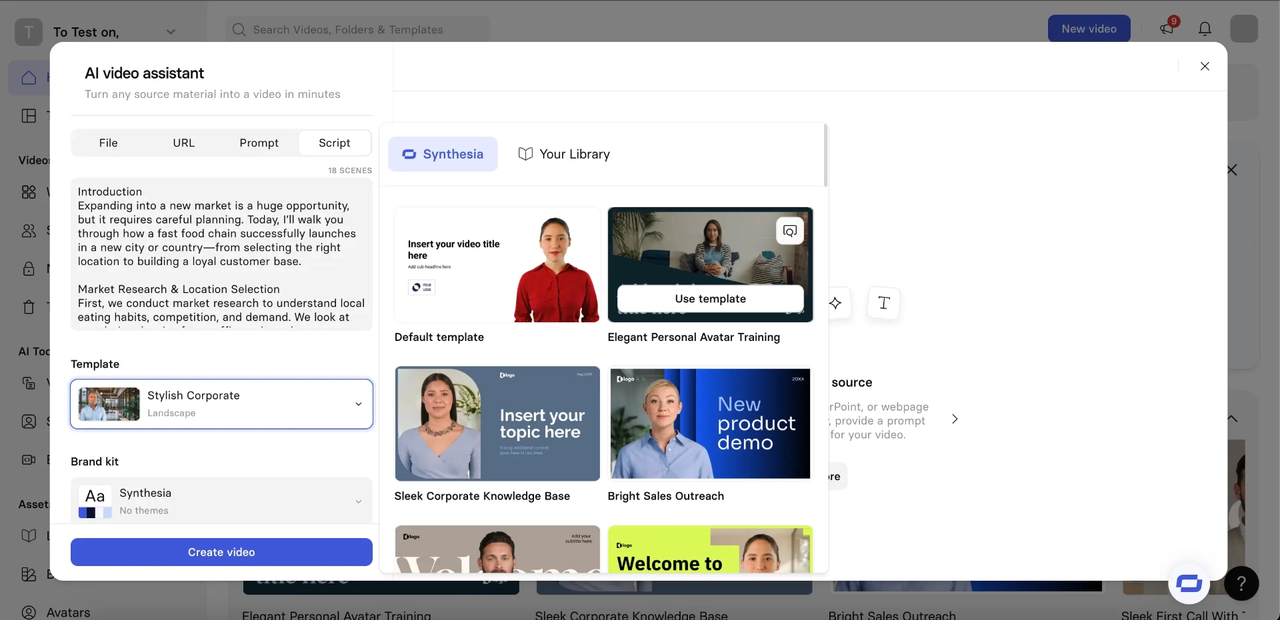Open the Synthesia templates tab

point(443,154)
